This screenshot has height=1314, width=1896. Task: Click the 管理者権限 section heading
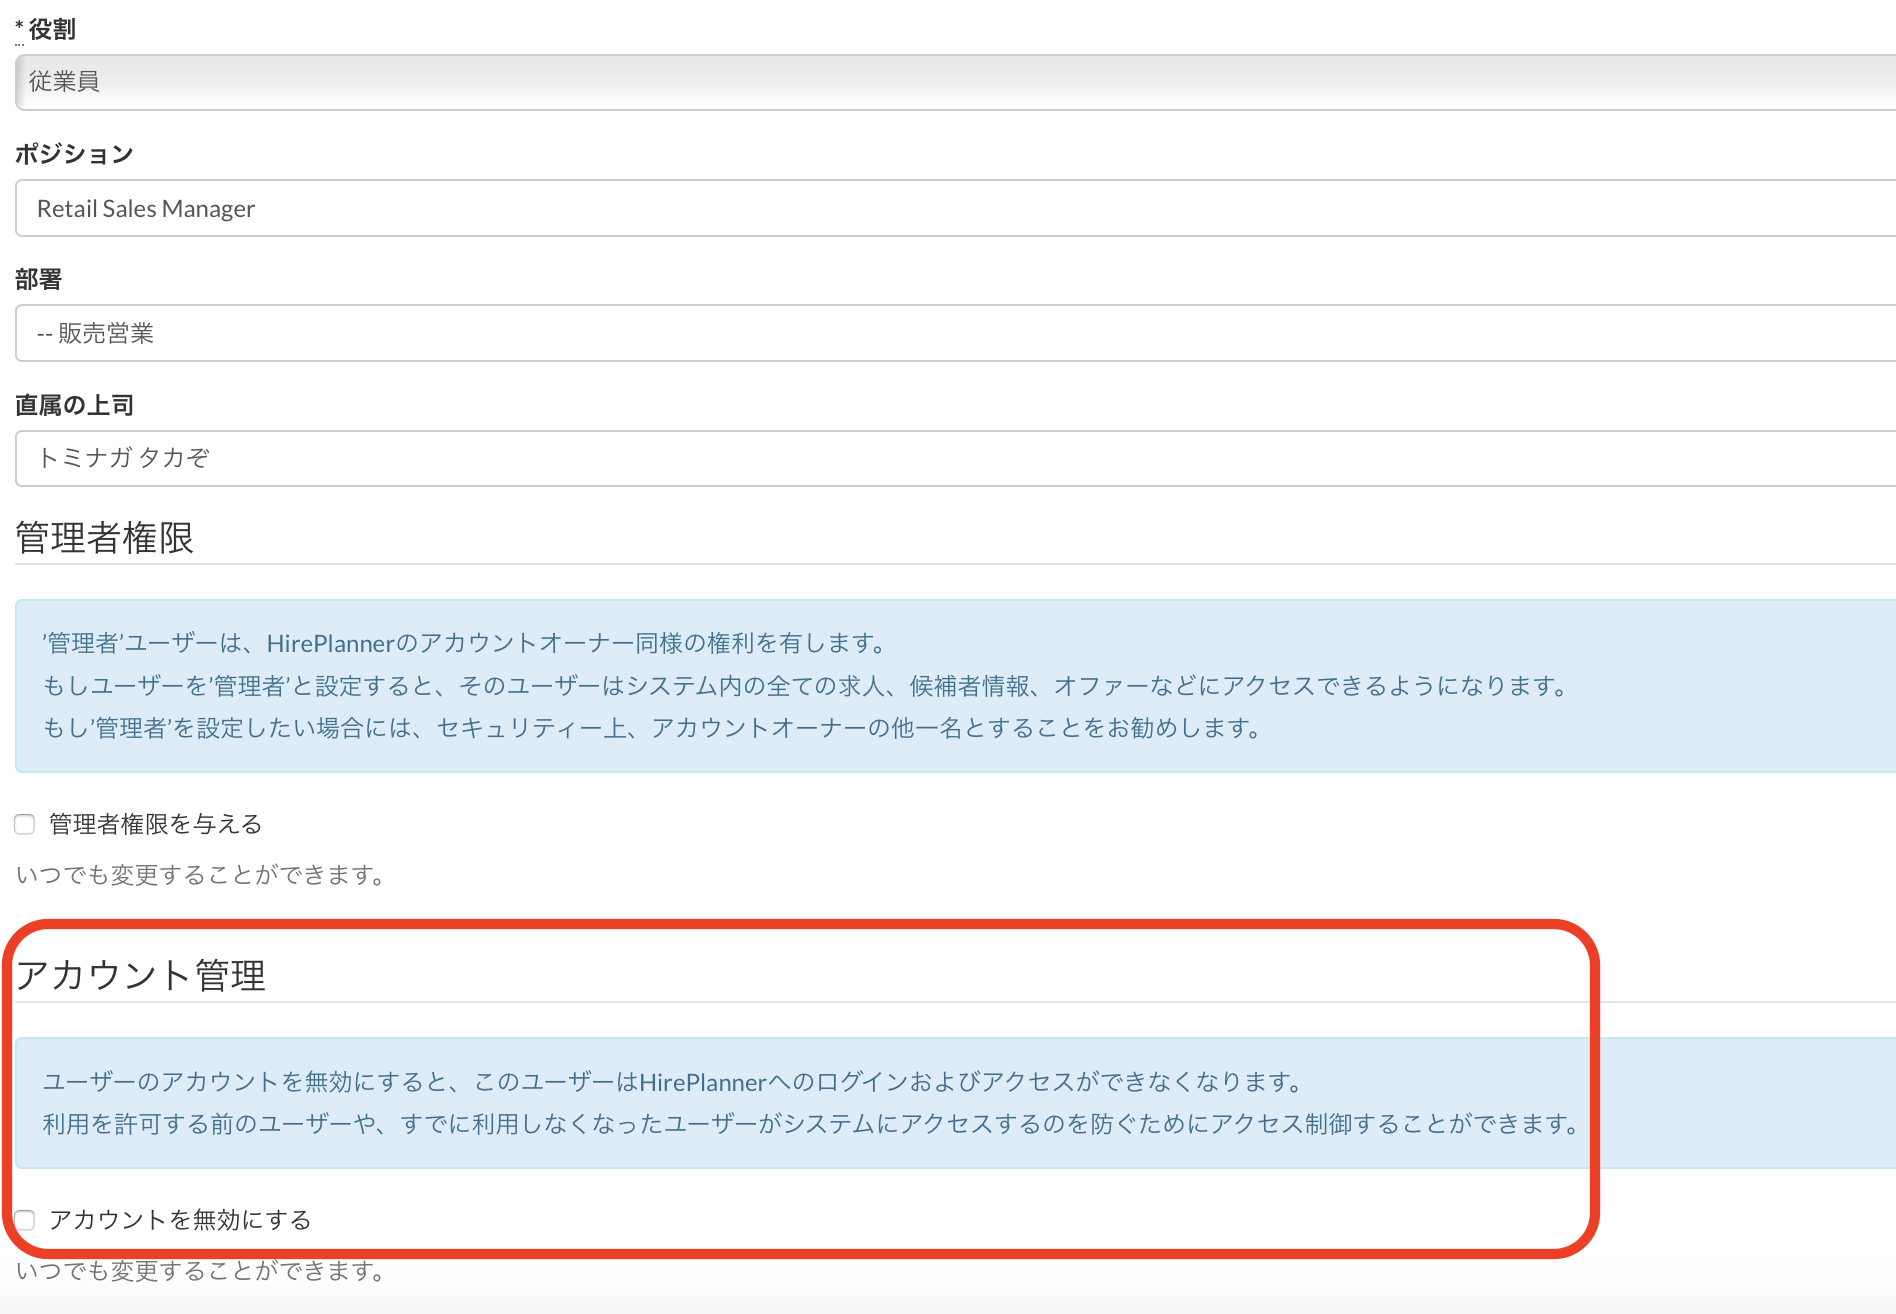(104, 538)
